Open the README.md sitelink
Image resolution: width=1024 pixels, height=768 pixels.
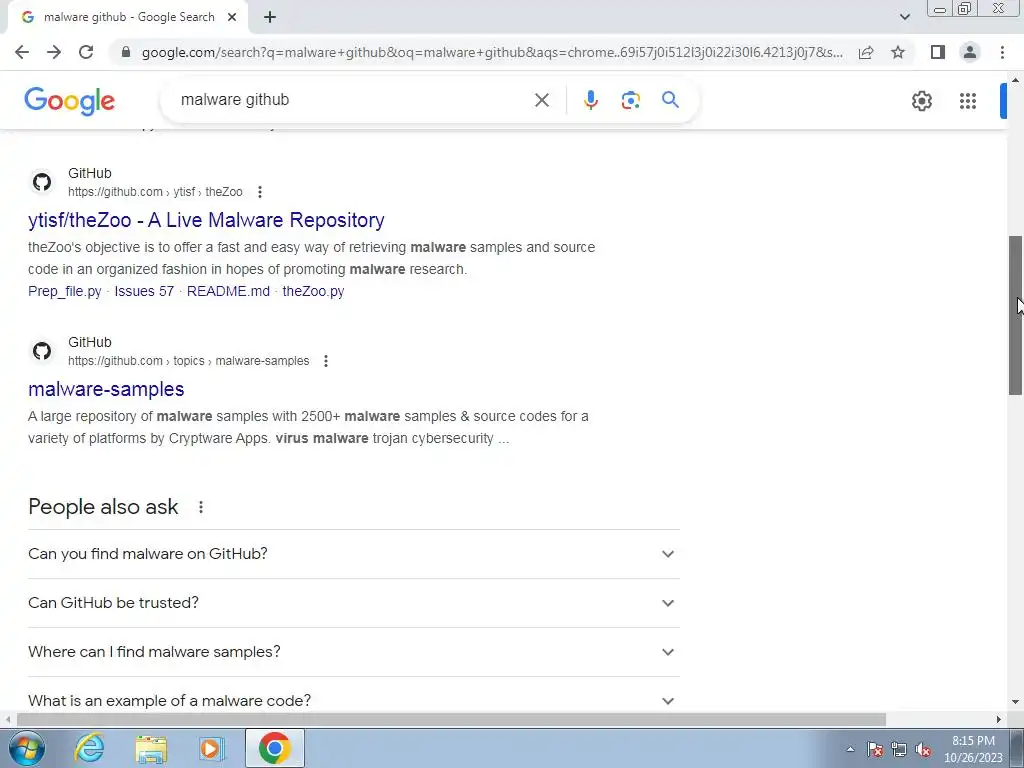[x=228, y=291]
